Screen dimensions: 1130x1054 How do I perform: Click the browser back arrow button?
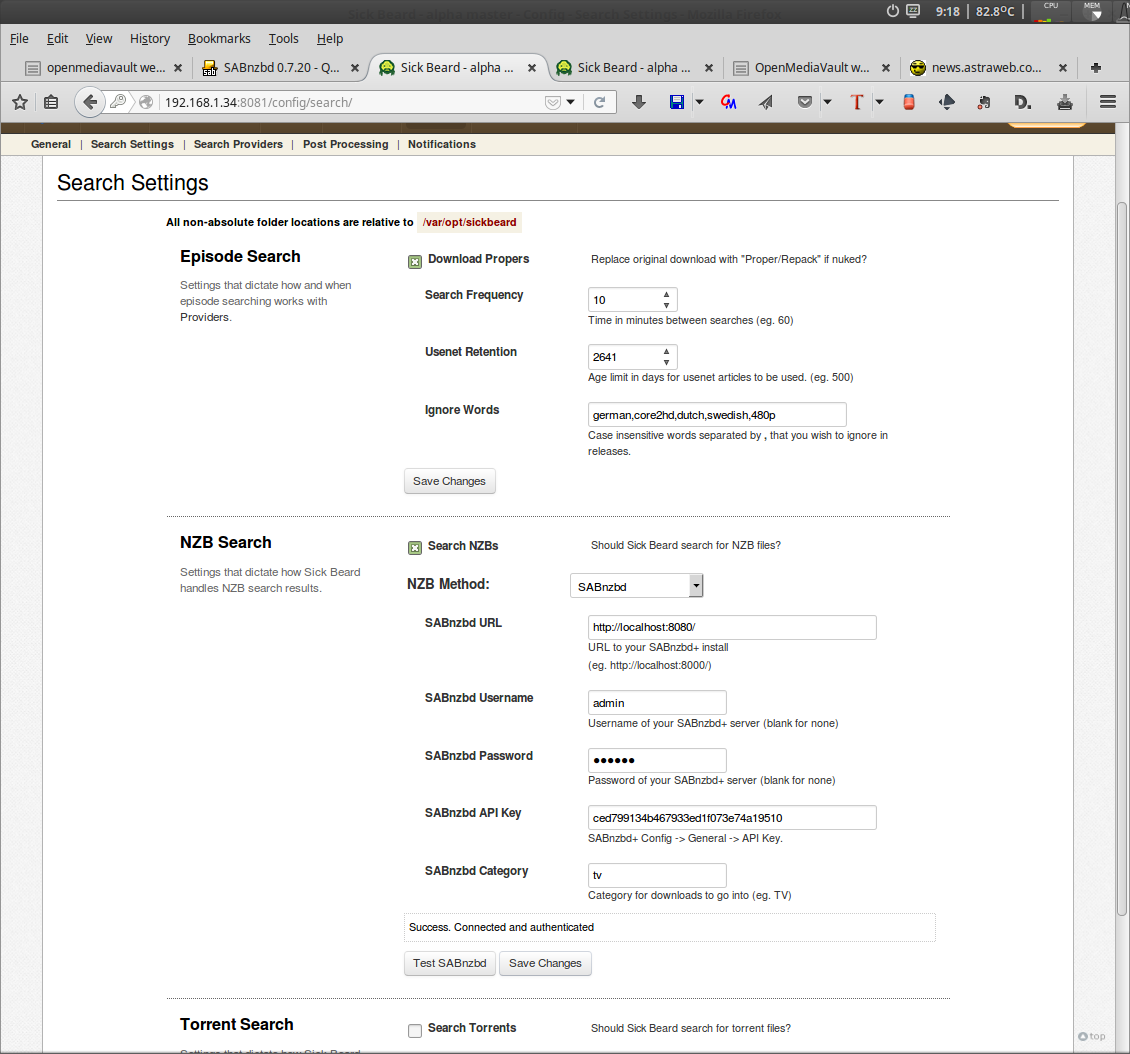(90, 102)
